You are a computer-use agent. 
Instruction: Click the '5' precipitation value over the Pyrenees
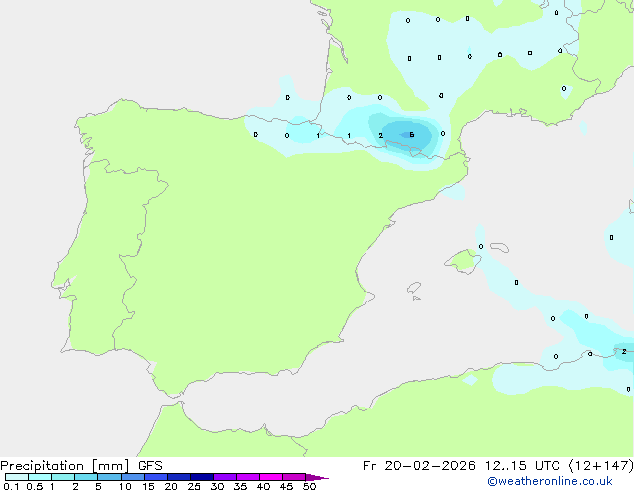click(x=412, y=135)
